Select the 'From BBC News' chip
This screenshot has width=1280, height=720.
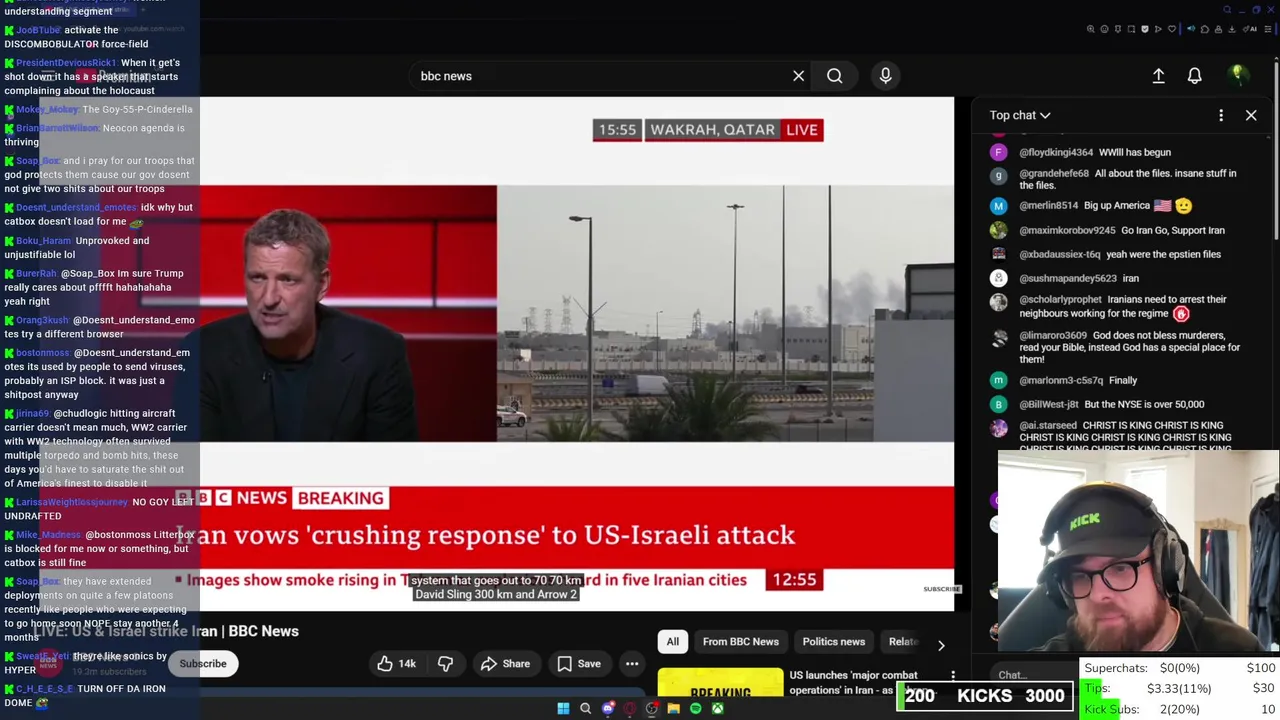(x=741, y=642)
